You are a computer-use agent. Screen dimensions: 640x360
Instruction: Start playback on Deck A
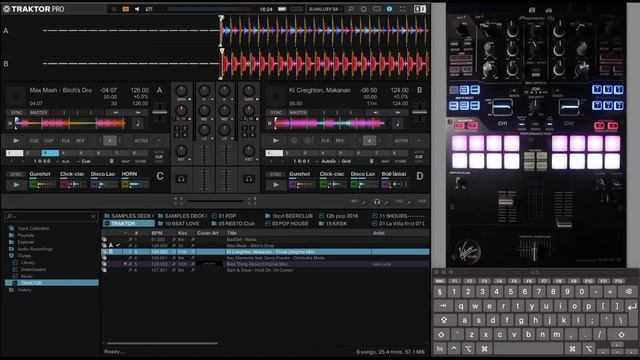[16, 140]
